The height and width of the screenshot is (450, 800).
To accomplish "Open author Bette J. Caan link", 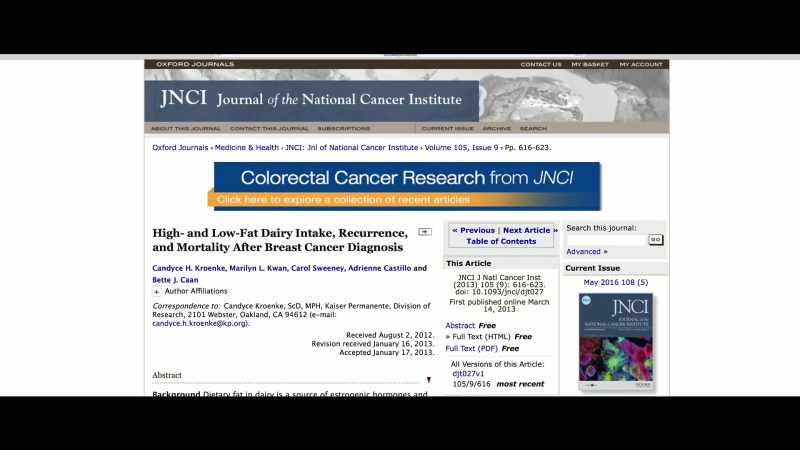I will coord(175,280).
